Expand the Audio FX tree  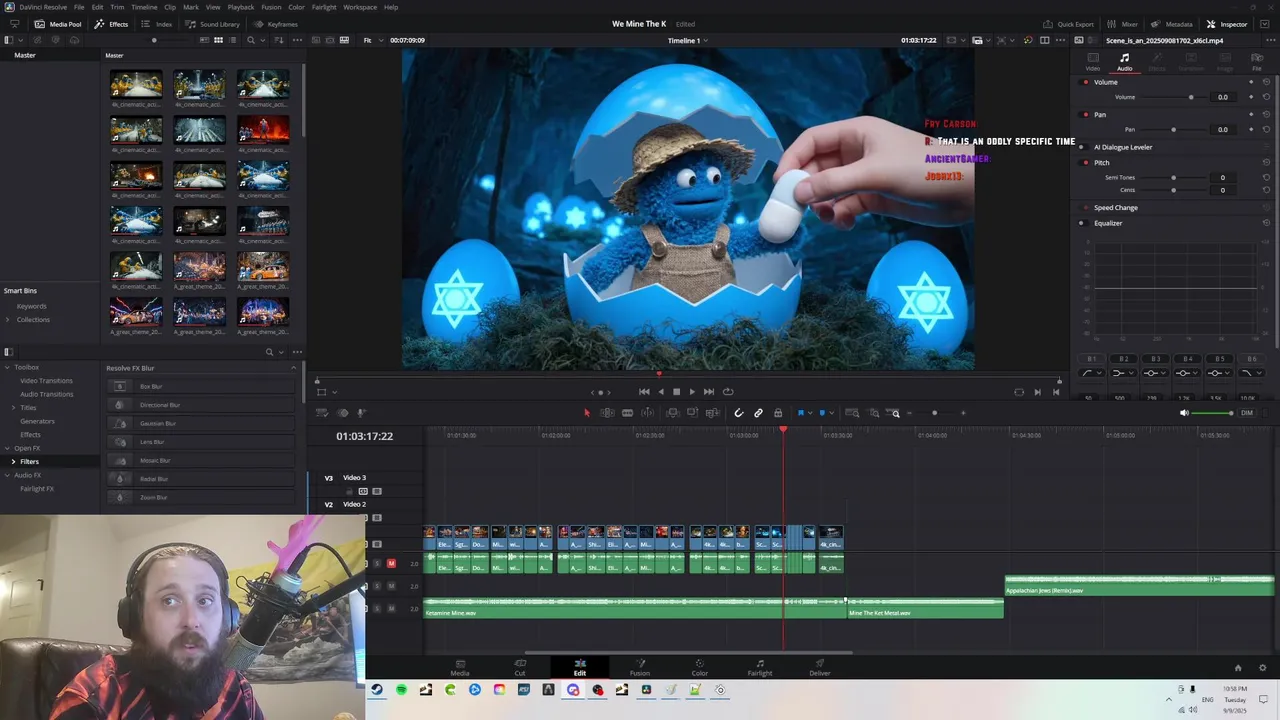pos(7,475)
